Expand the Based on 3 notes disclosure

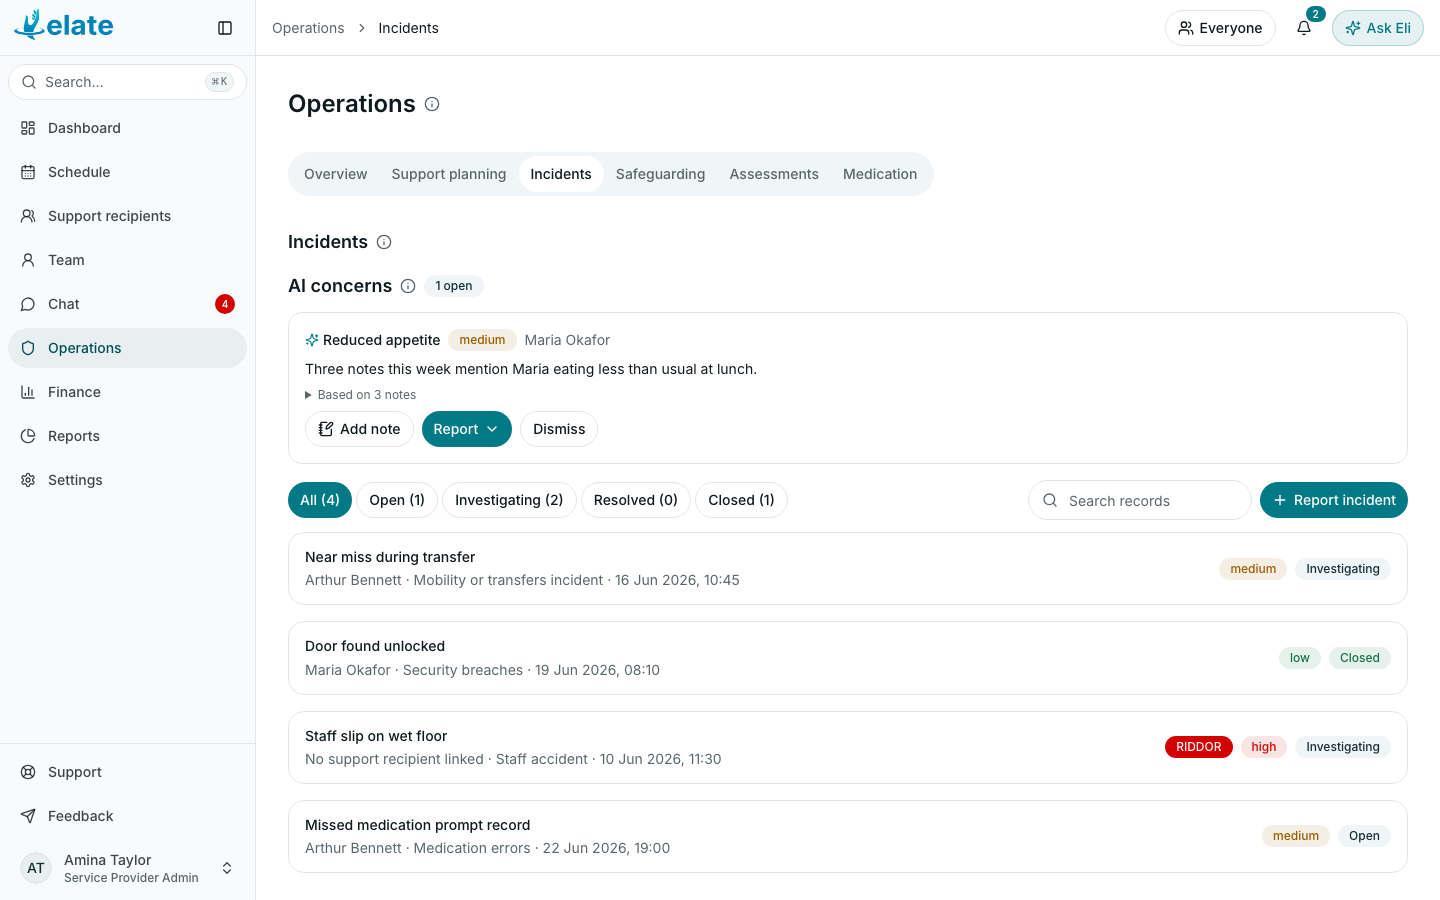pos(361,395)
